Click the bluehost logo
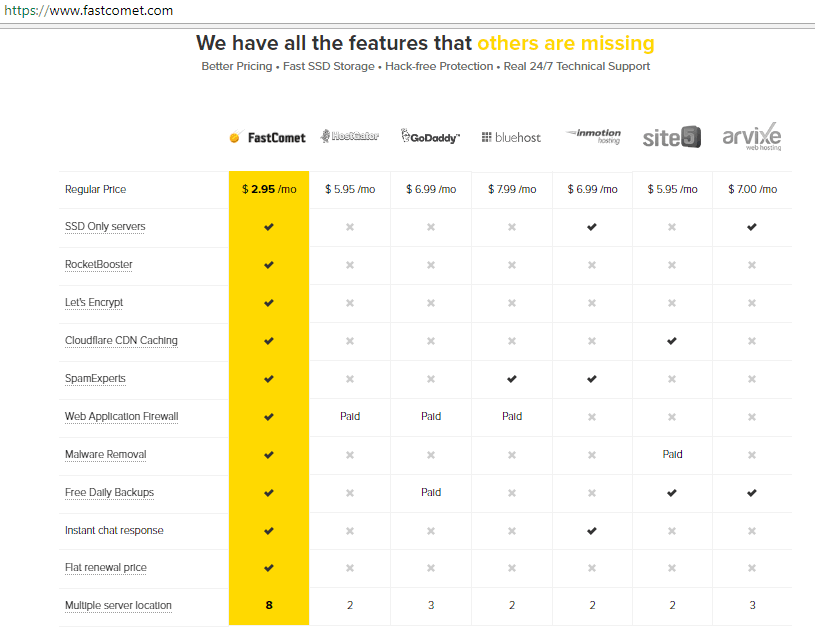 (511, 137)
